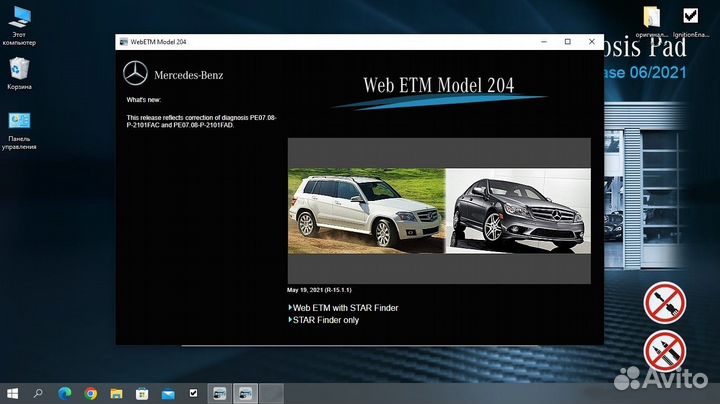Open Корзина recycle bin icon
Viewport: 720px width, 404px height.
(x=19, y=73)
